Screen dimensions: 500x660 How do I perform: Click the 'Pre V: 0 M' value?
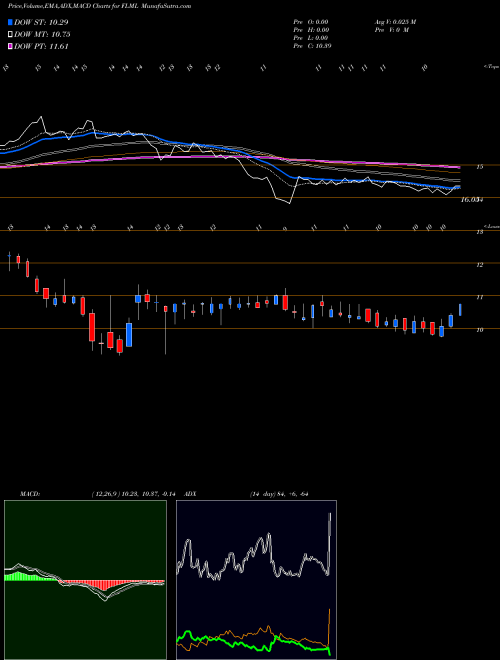(x=393, y=30)
